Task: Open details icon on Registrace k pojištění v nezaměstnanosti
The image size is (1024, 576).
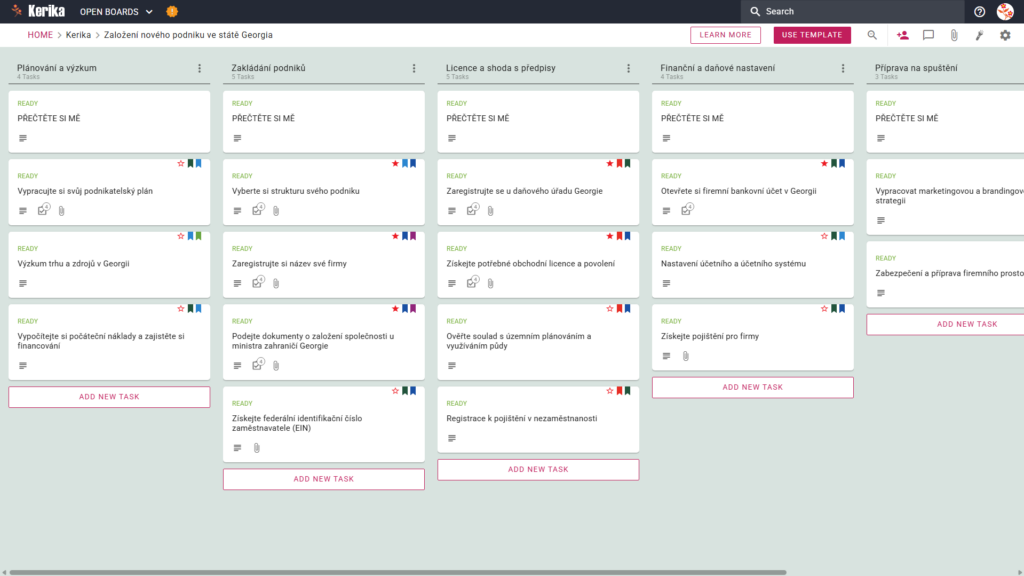Action: click(x=452, y=438)
